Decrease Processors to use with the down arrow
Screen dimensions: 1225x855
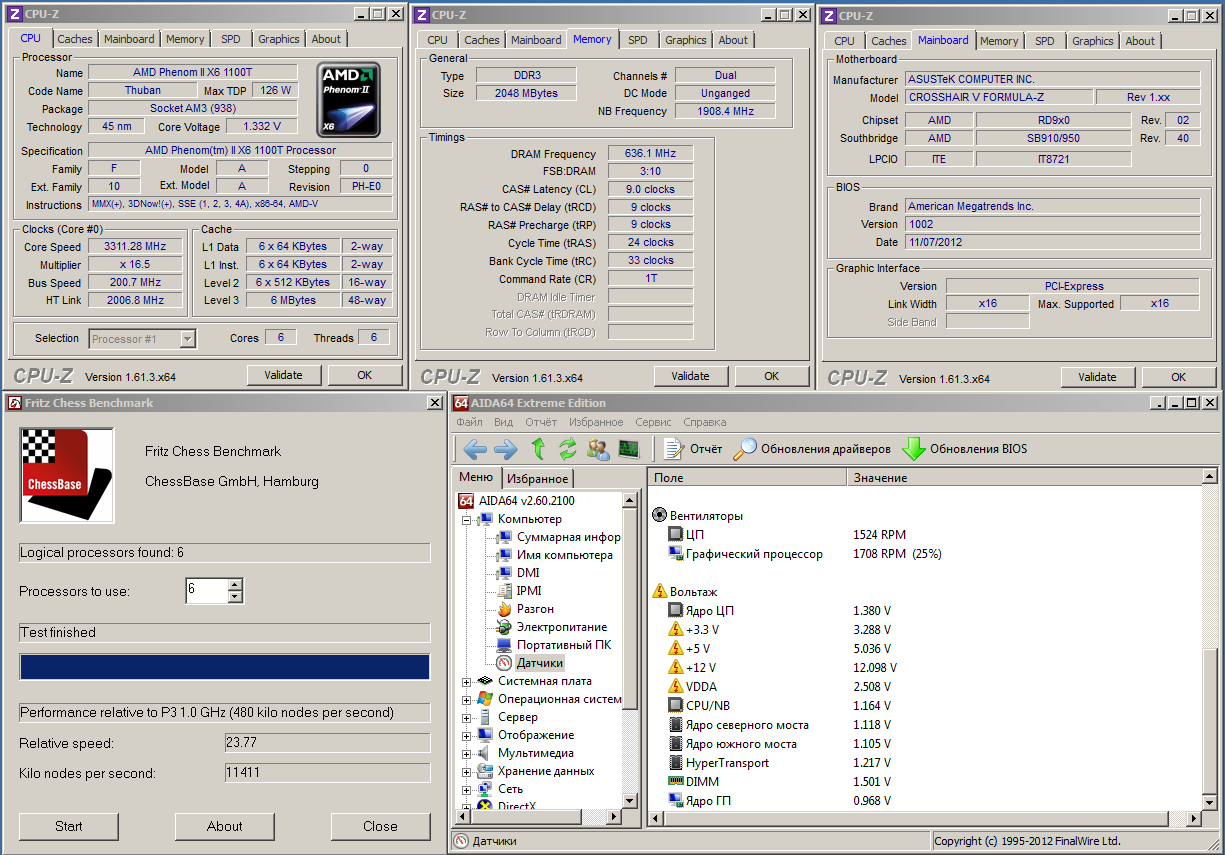[x=235, y=597]
